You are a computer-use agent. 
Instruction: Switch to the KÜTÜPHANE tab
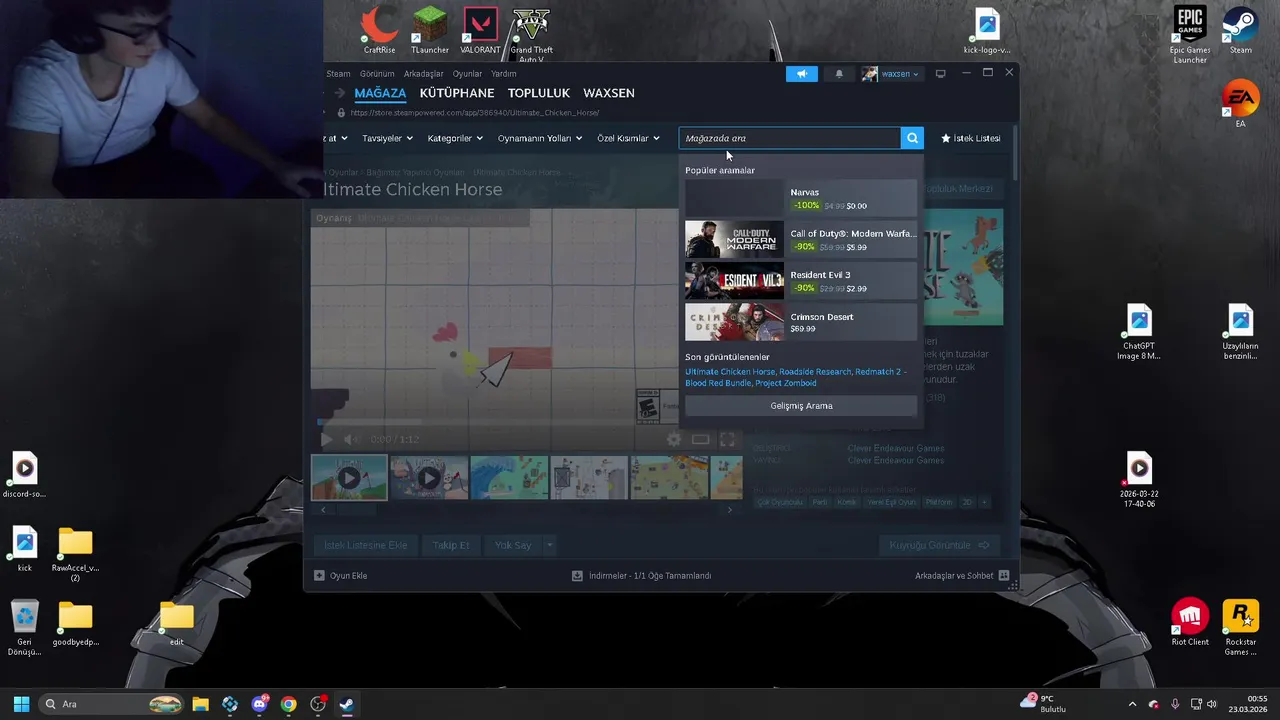tap(457, 93)
